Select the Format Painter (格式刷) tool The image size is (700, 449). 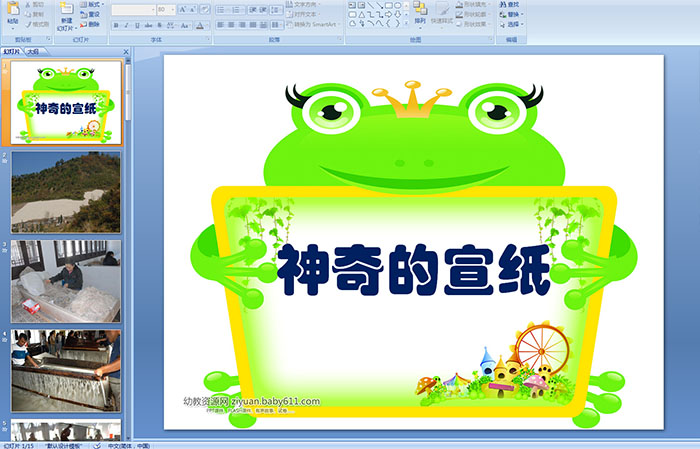point(36,23)
